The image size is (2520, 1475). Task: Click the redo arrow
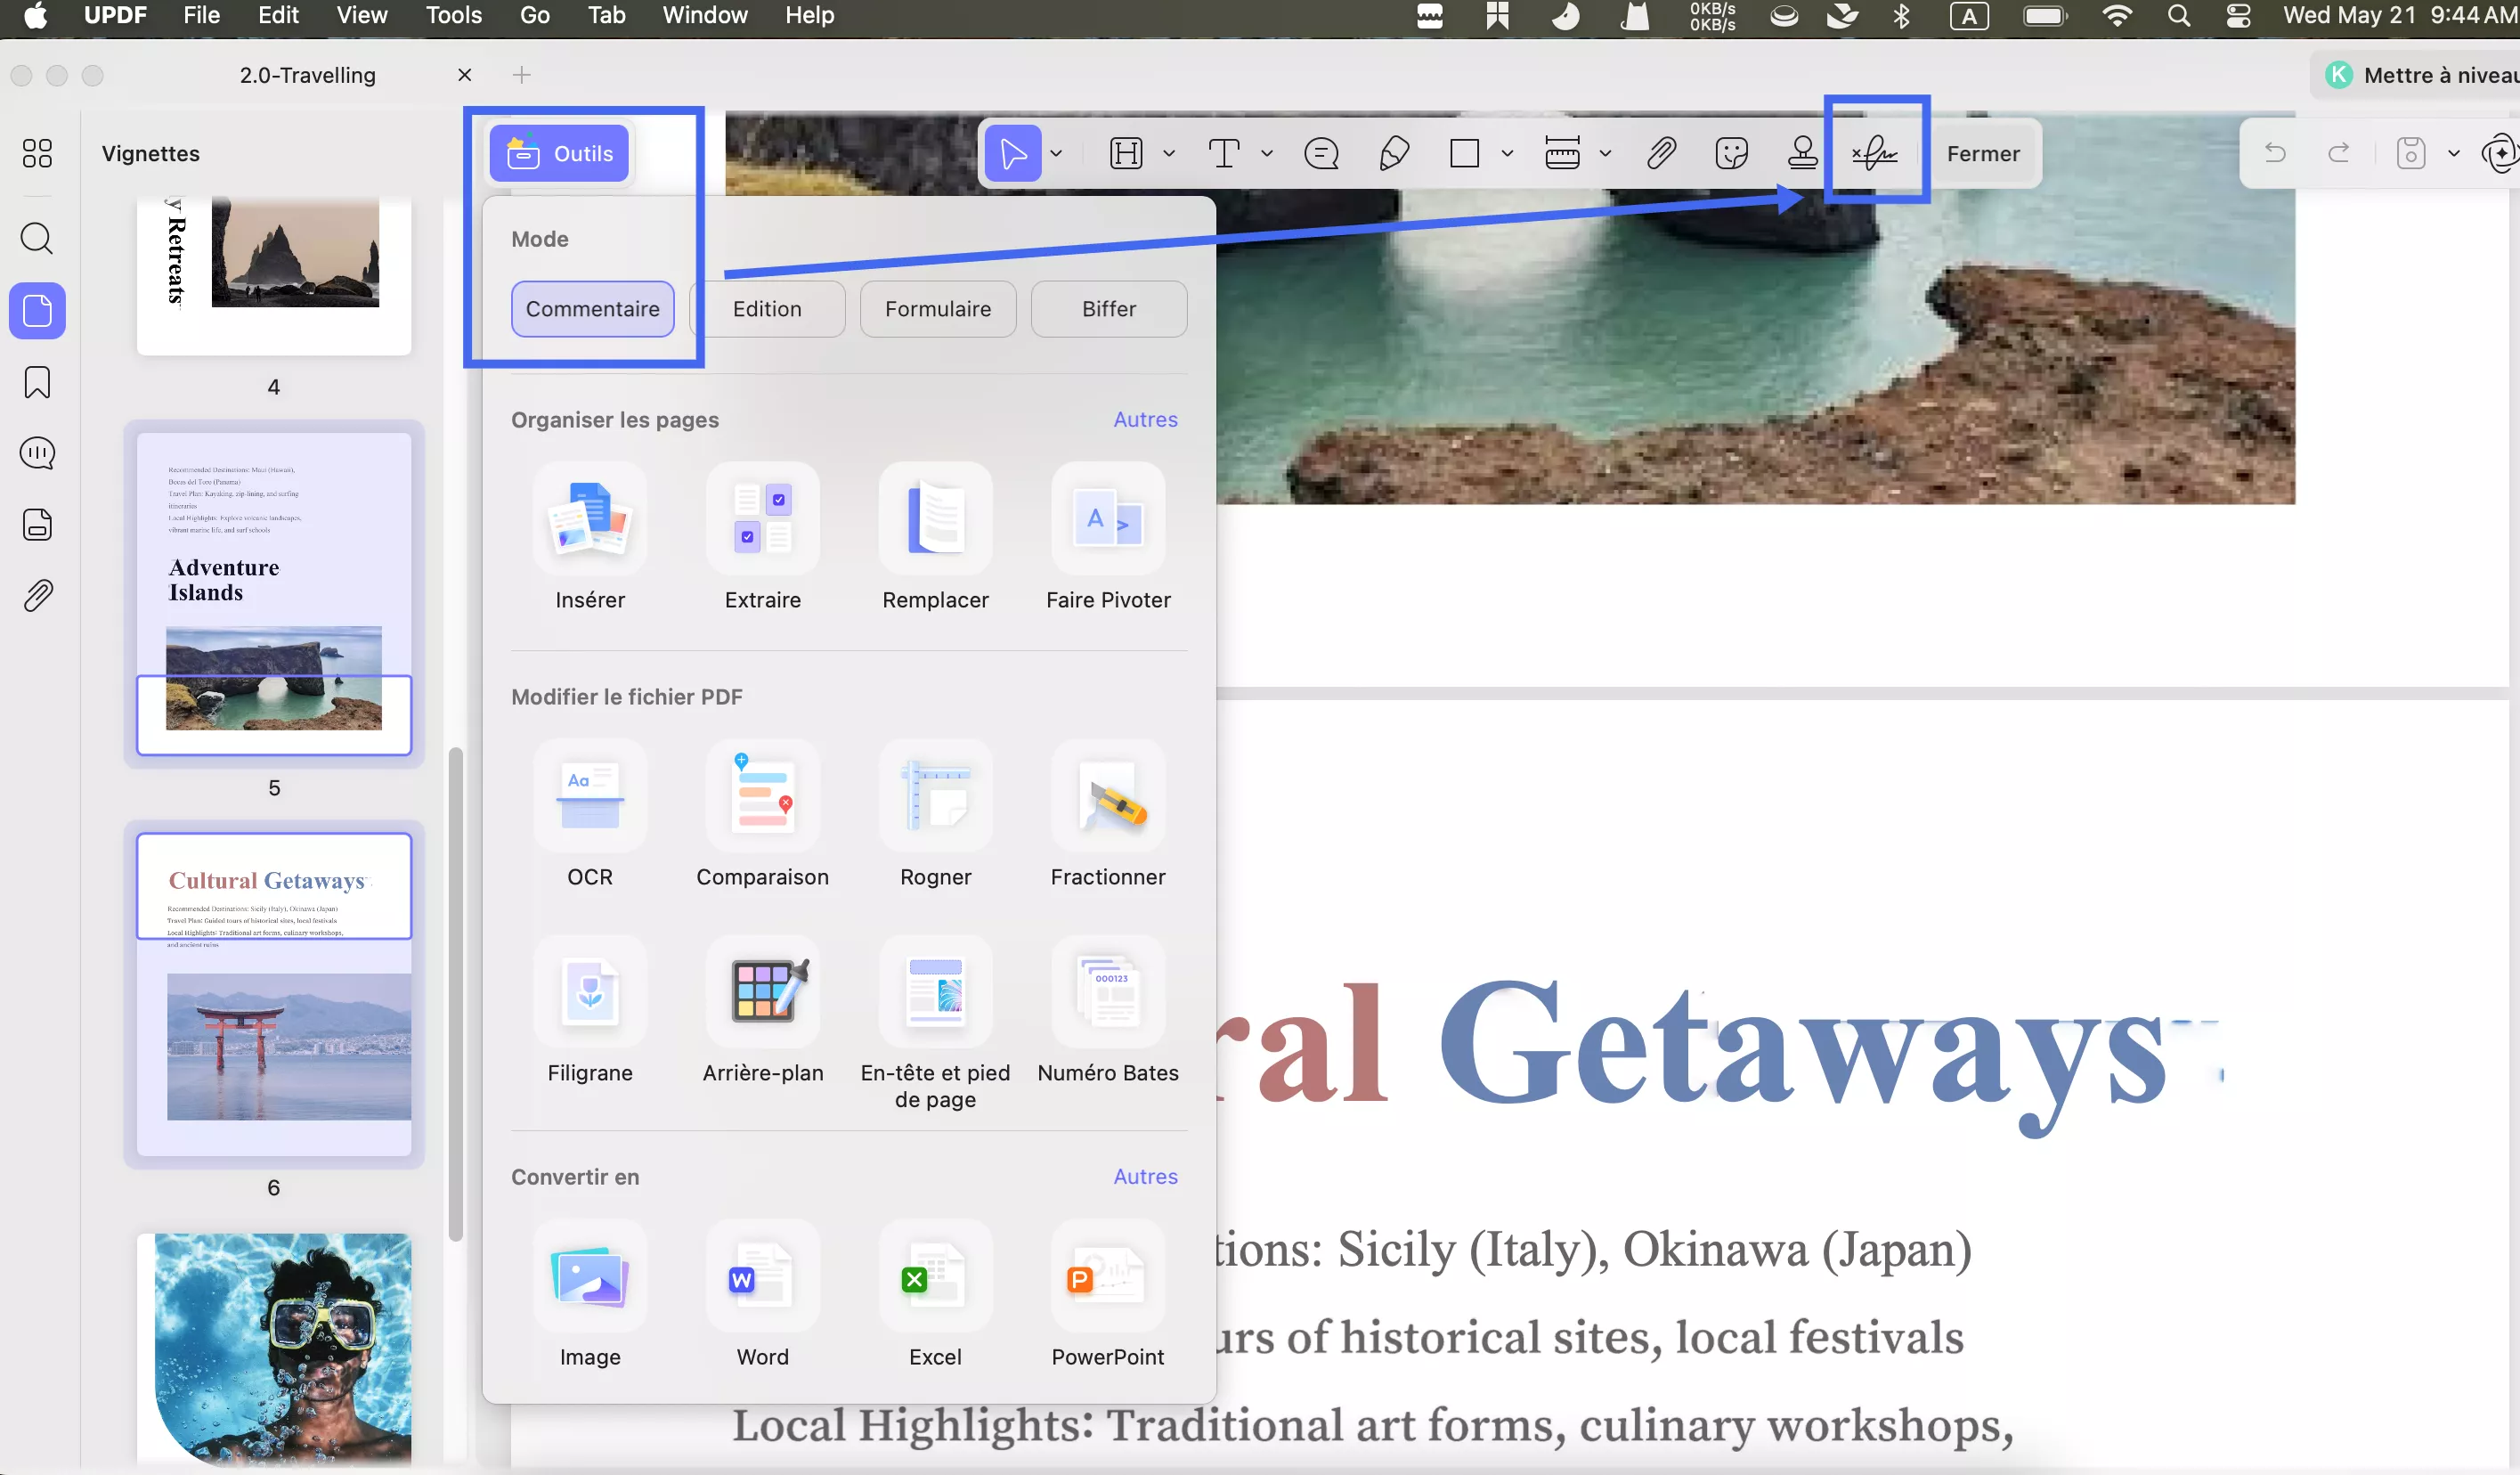point(2339,152)
